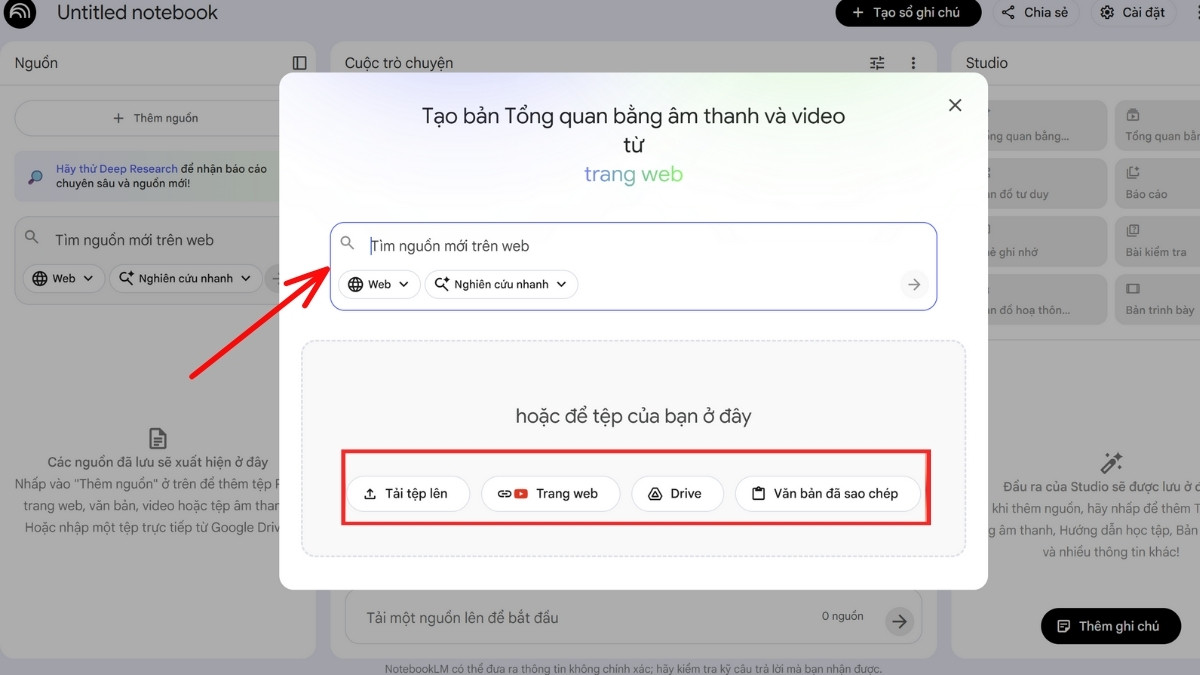Open chat configuration with the tune icon
The height and width of the screenshot is (675, 1200).
point(876,62)
